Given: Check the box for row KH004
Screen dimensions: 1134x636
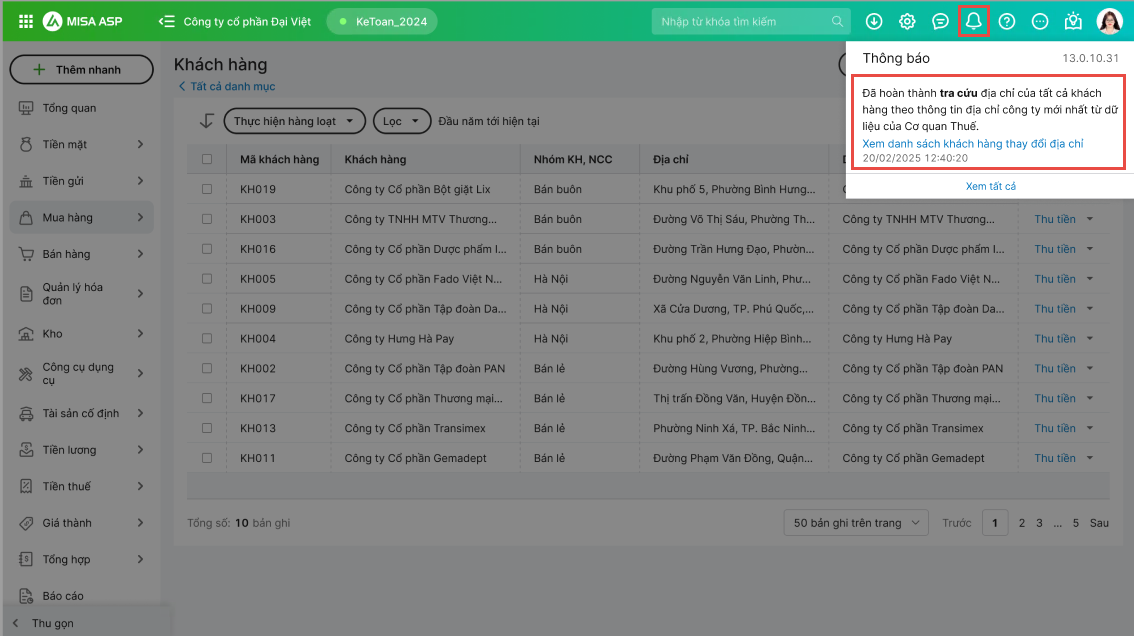Looking at the screenshot, I should point(207,339).
